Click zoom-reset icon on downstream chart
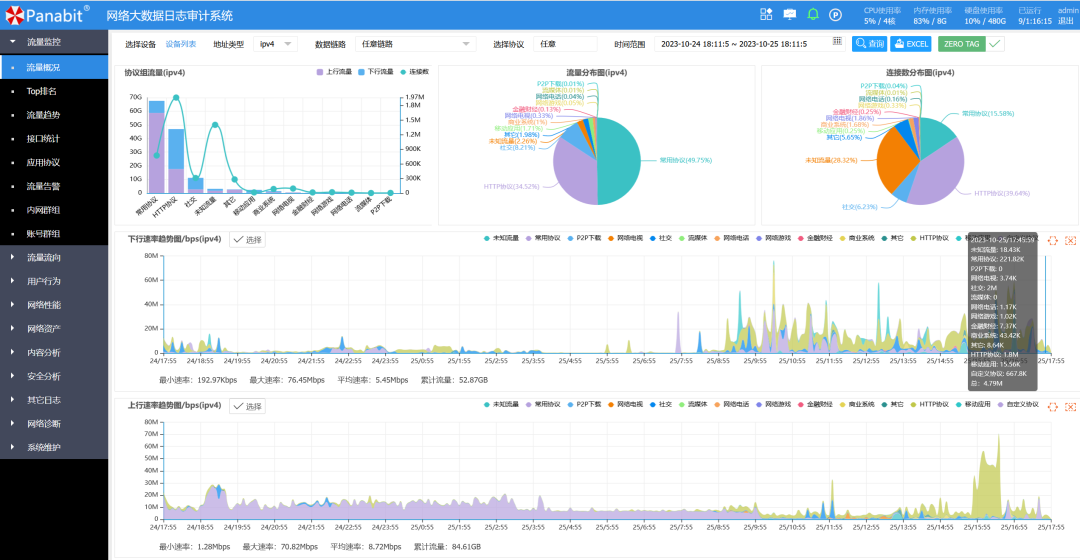The image size is (1080, 560). pyautogui.click(x=1070, y=240)
